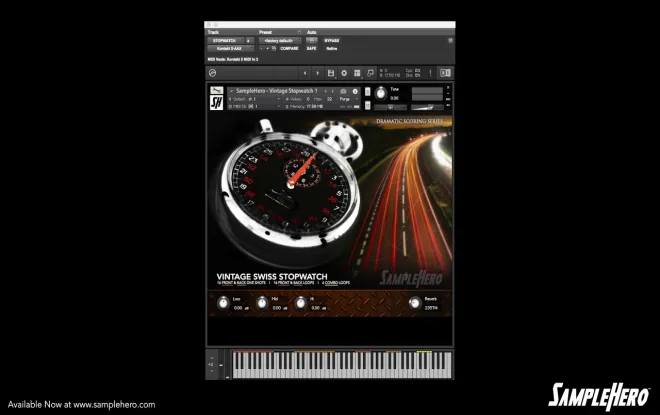Toggle the instrument solo S button

(367, 91)
